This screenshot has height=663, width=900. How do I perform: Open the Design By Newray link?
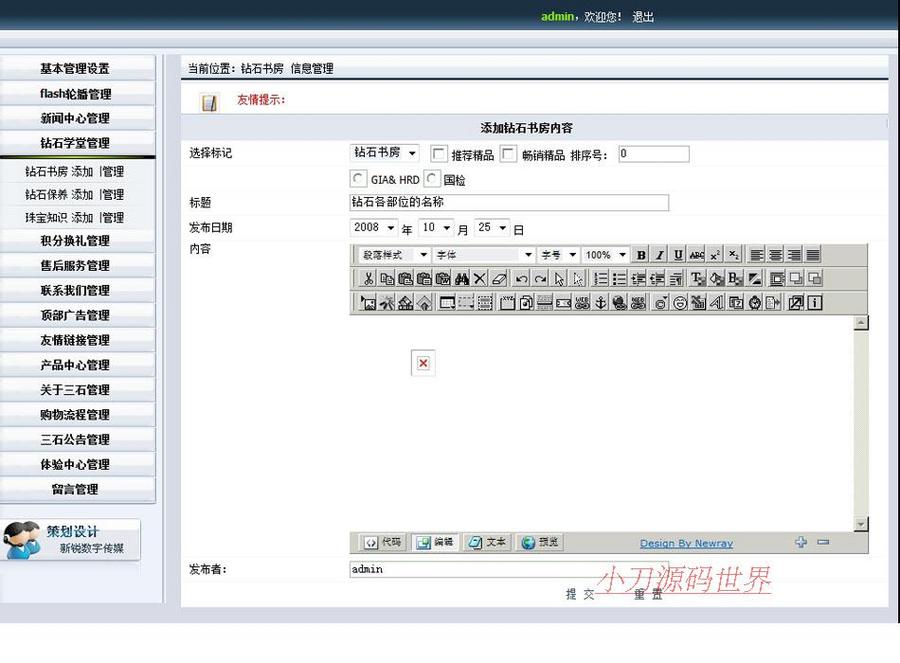click(686, 543)
